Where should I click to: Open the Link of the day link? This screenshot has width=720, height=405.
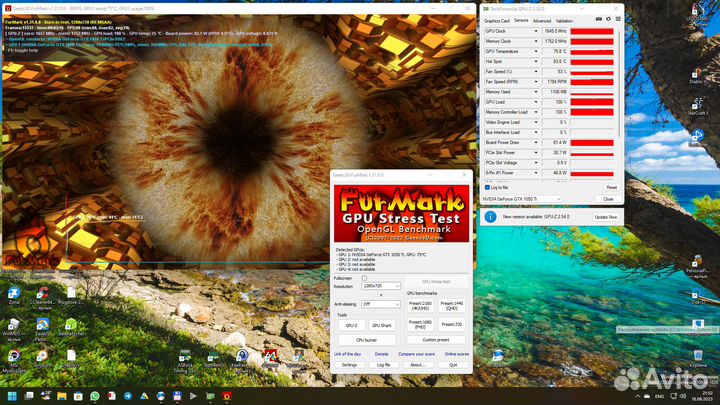click(x=347, y=354)
